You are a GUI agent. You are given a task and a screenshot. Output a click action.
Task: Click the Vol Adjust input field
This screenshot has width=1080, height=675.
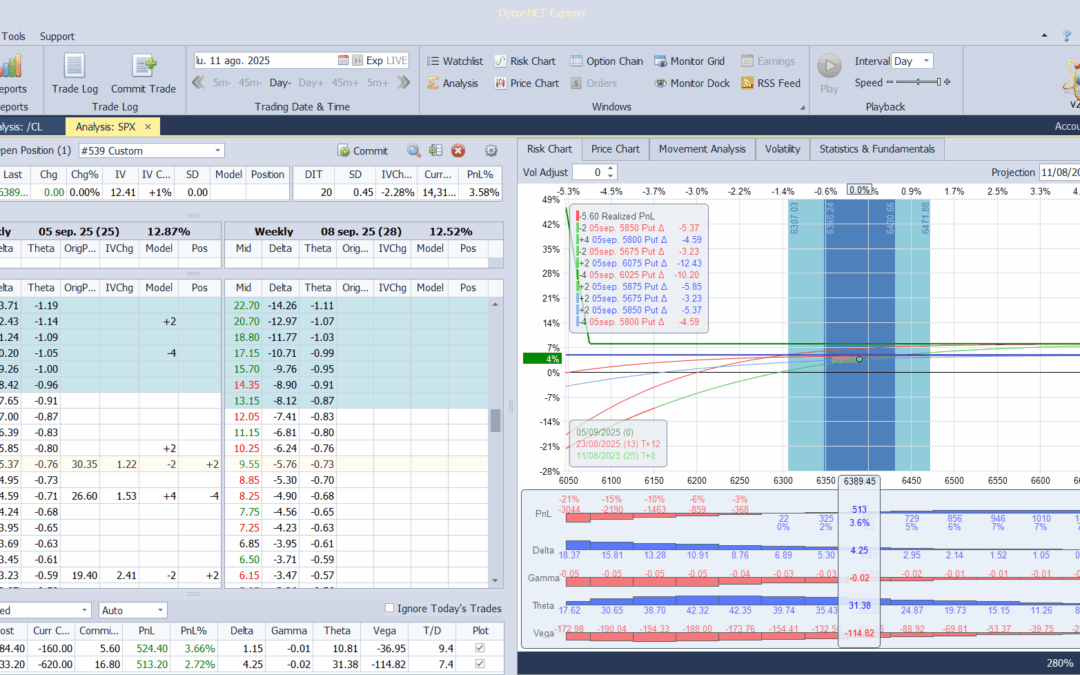(588, 172)
